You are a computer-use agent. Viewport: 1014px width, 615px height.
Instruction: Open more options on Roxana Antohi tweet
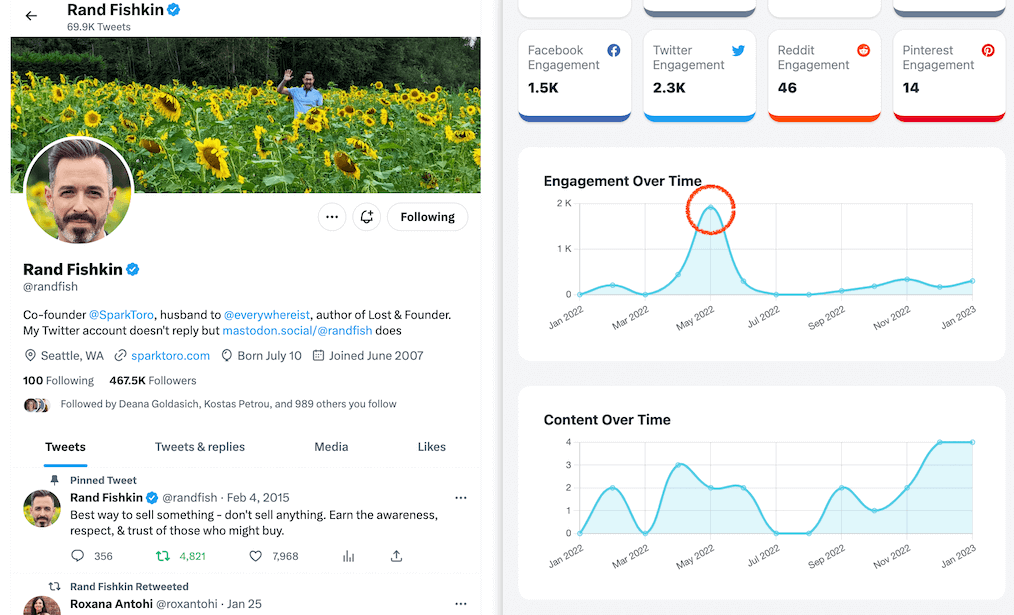click(x=460, y=604)
